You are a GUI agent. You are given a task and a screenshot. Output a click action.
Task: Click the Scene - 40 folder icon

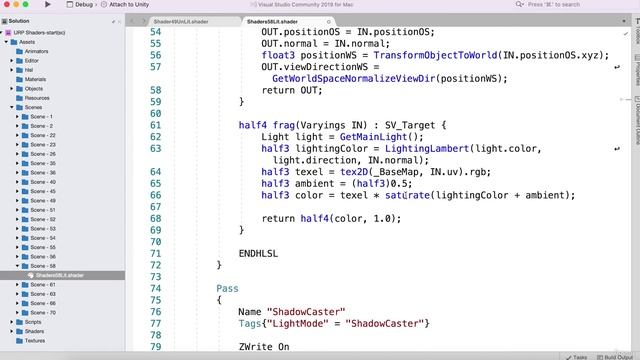[25, 182]
